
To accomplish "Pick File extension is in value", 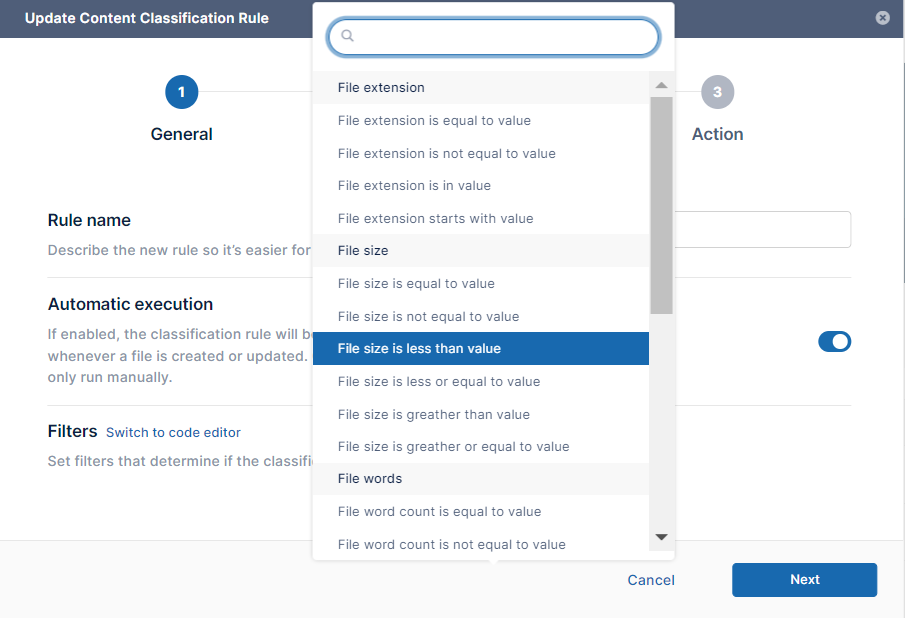I will coord(414,186).
